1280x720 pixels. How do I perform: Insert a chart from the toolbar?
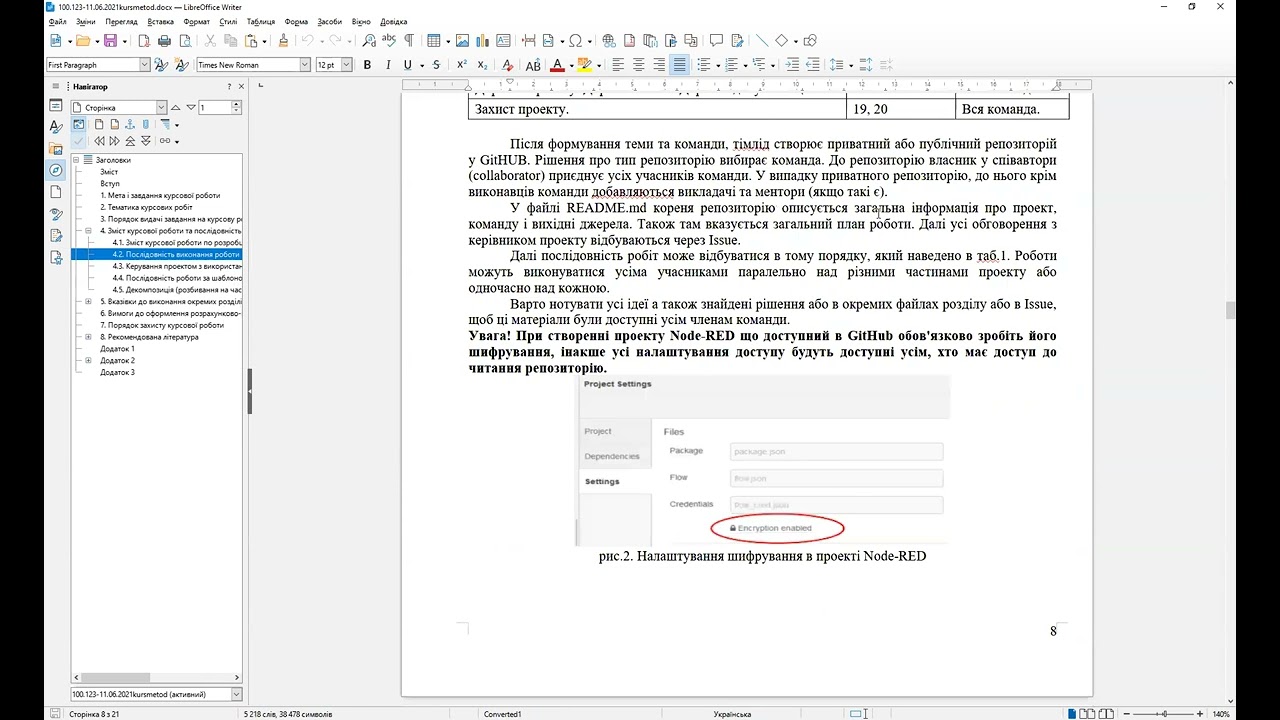point(482,41)
